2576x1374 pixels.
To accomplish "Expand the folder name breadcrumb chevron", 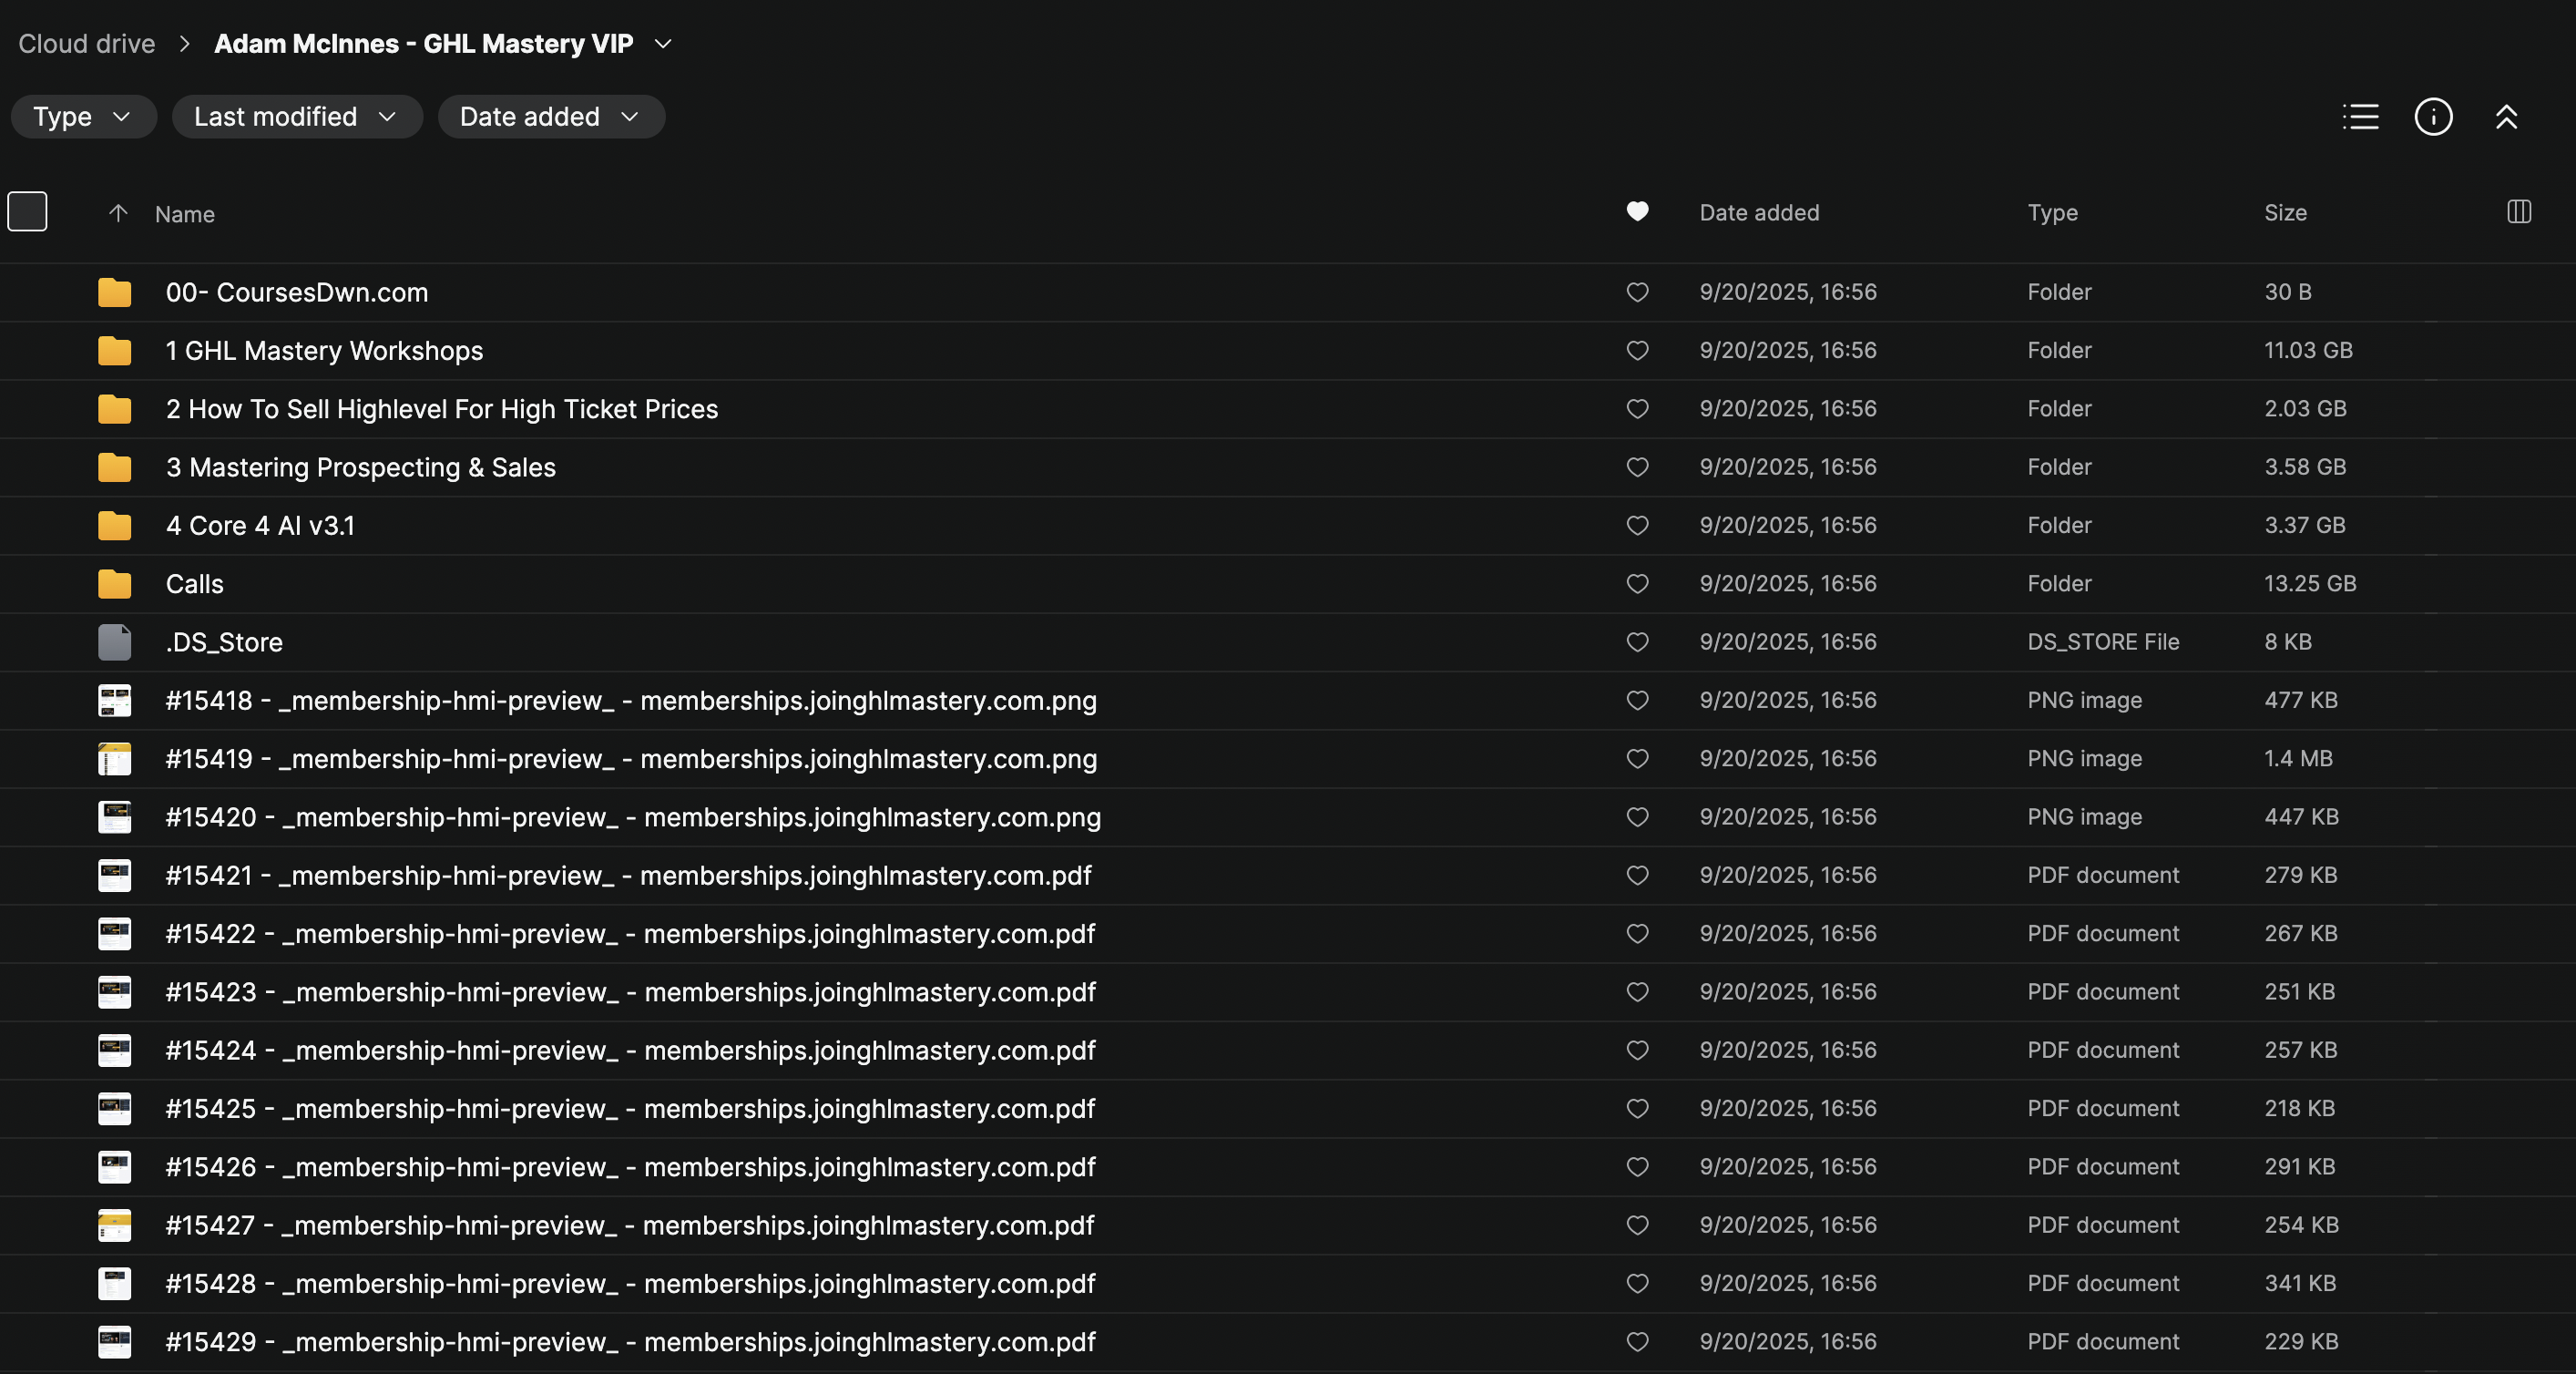I will (x=662, y=44).
